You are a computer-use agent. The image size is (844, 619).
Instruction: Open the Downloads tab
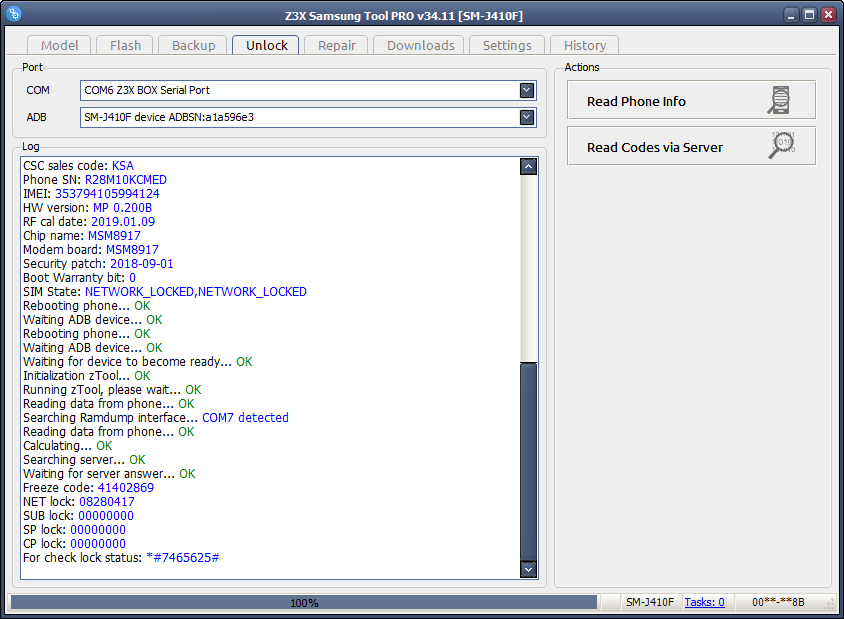(420, 45)
